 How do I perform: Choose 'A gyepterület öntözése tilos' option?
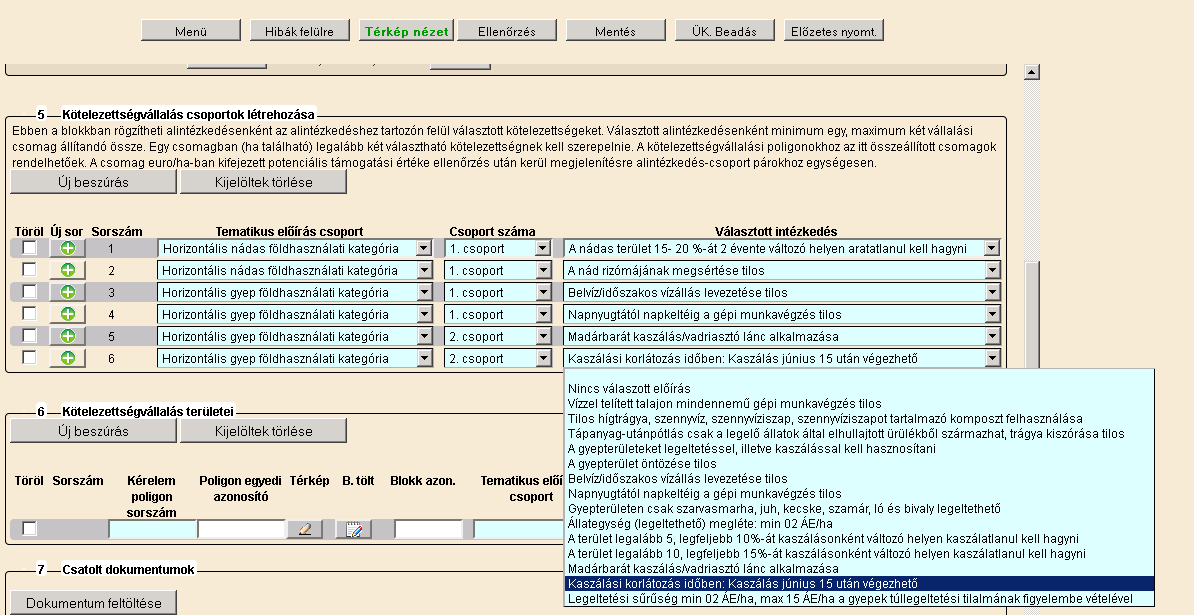(859, 464)
